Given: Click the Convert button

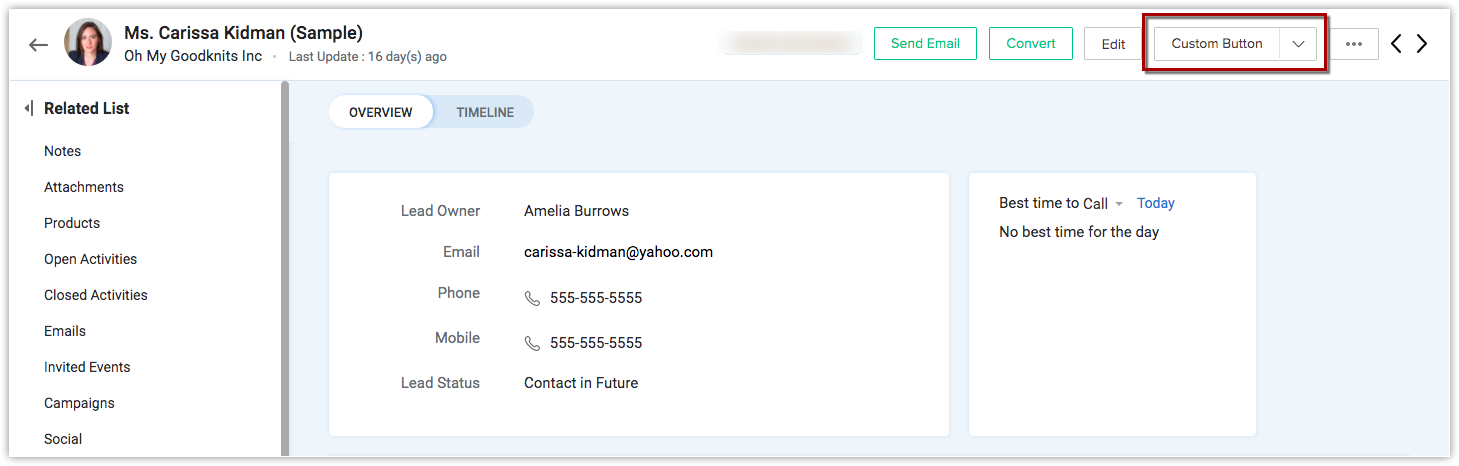Looking at the screenshot, I should (1030, 44).
